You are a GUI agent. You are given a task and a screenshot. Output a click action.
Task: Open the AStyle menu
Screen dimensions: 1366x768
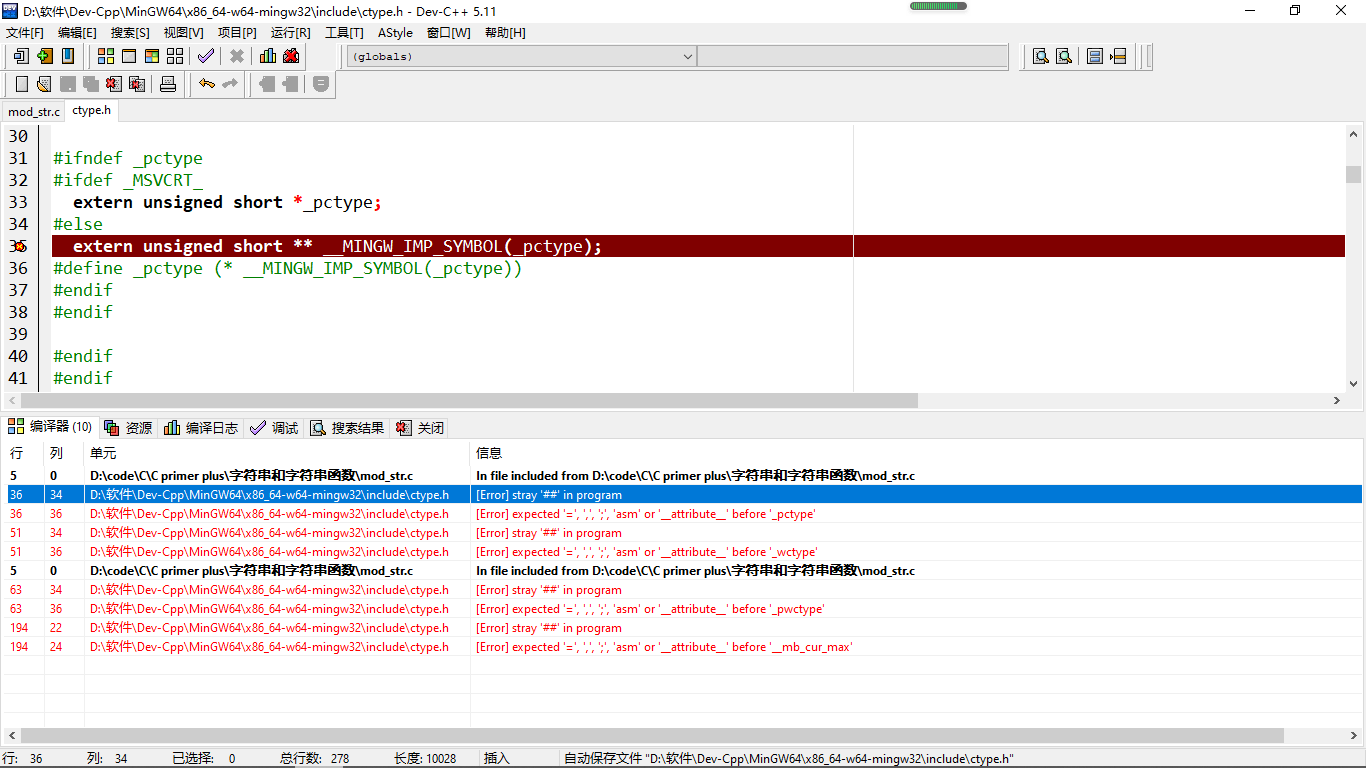pyautogui.click(x=395, y=33)
